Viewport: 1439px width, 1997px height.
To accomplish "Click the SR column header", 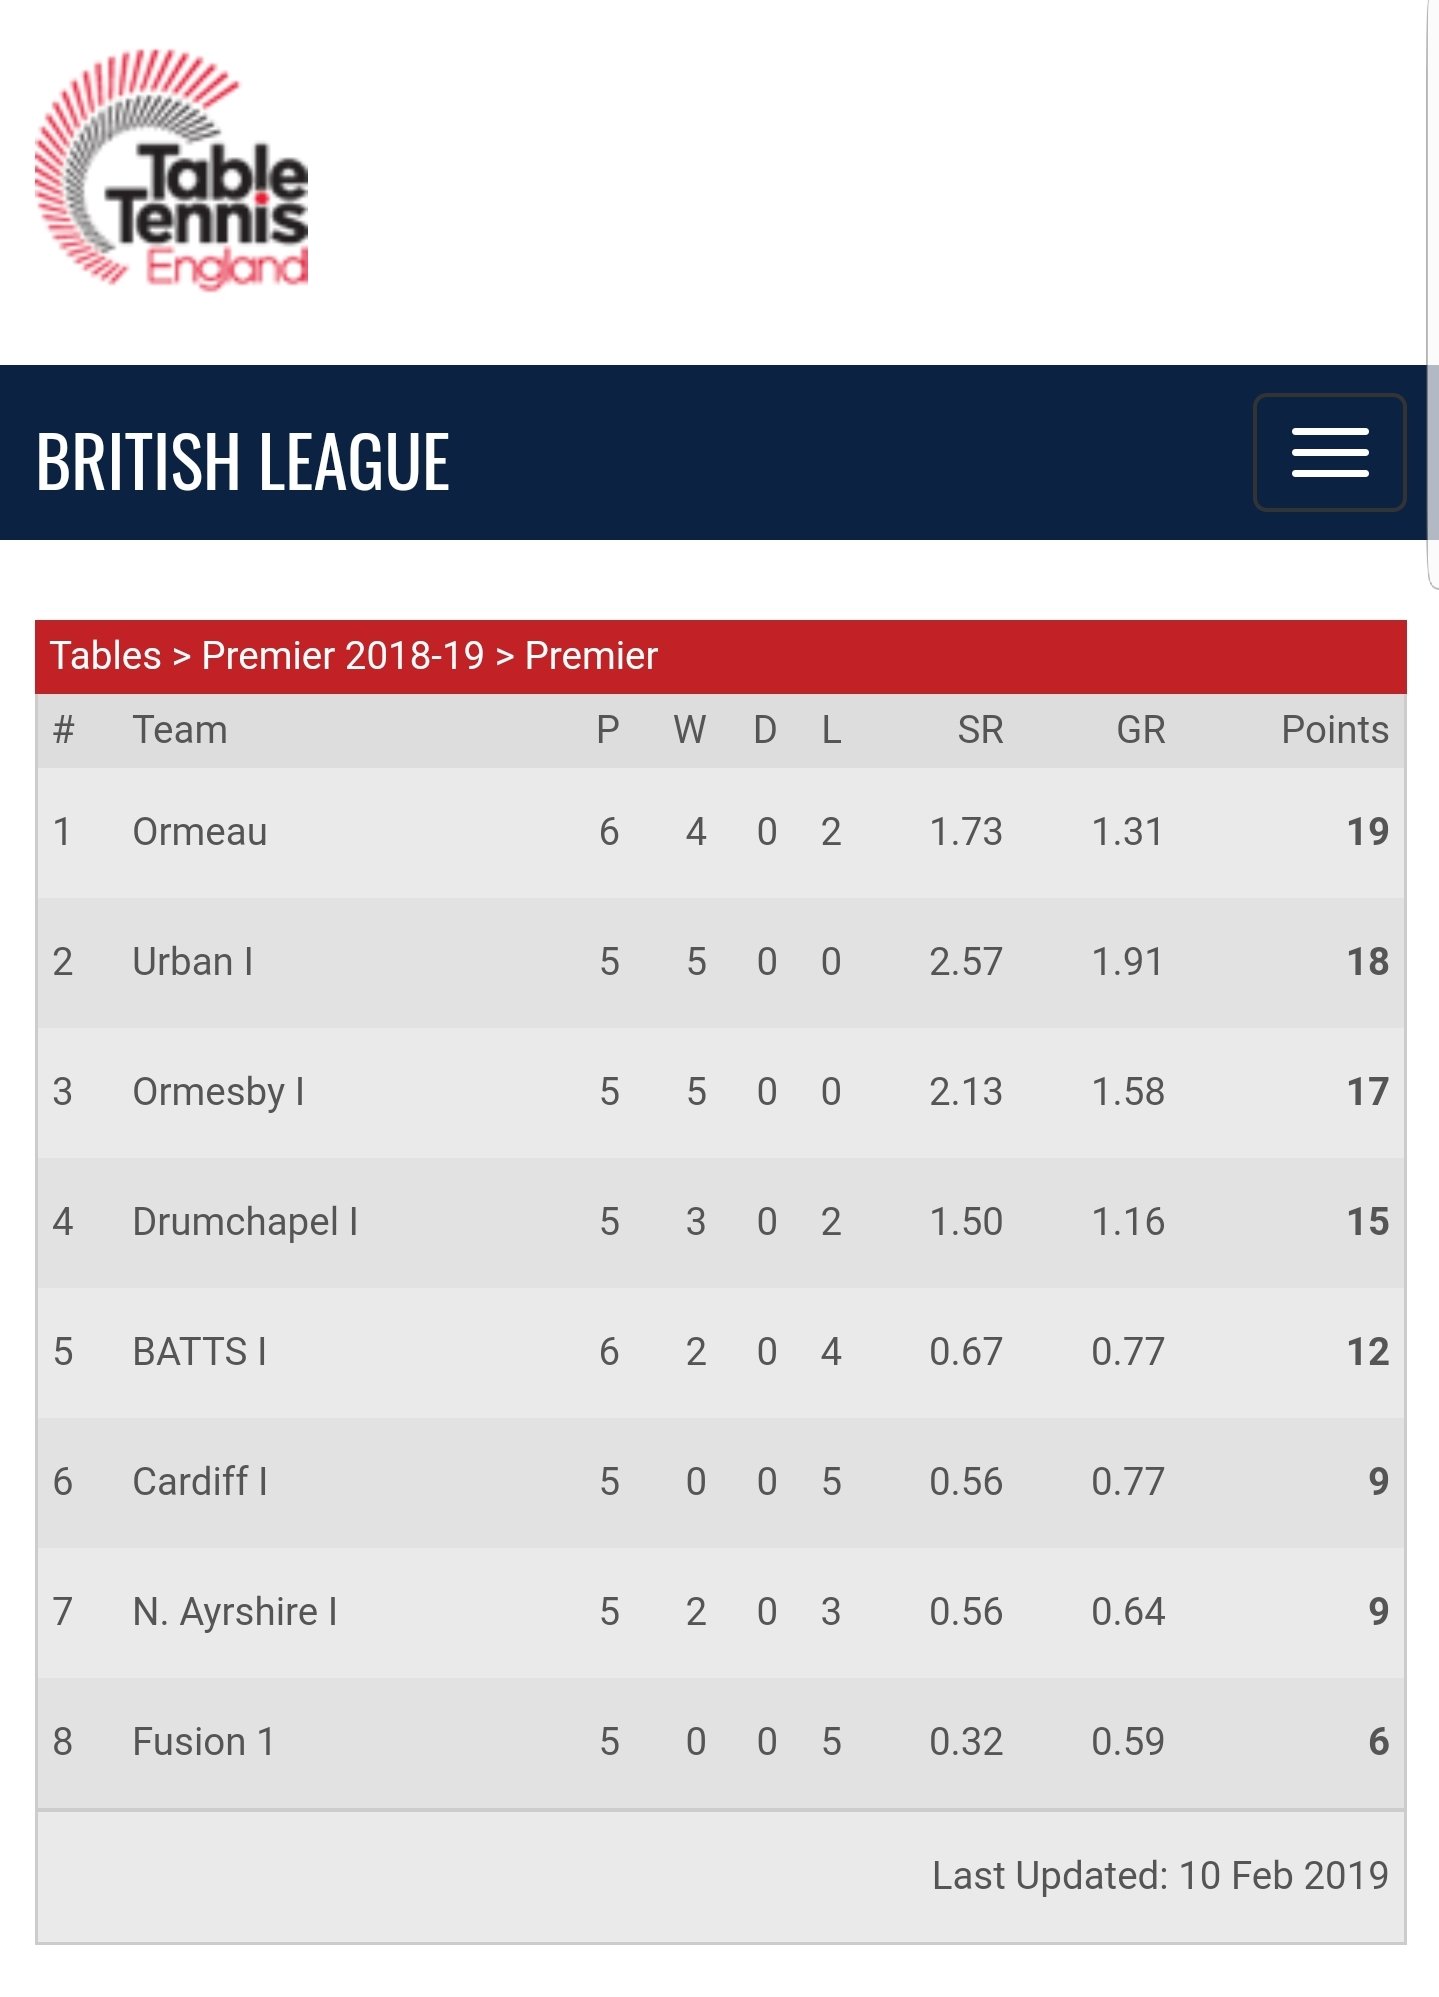I will point(980,730).
